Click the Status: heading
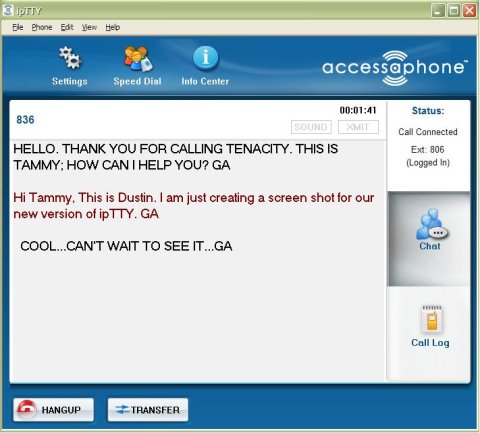This screenshot has height=433, width=480. pyautogui.click(x=428, y=111)
